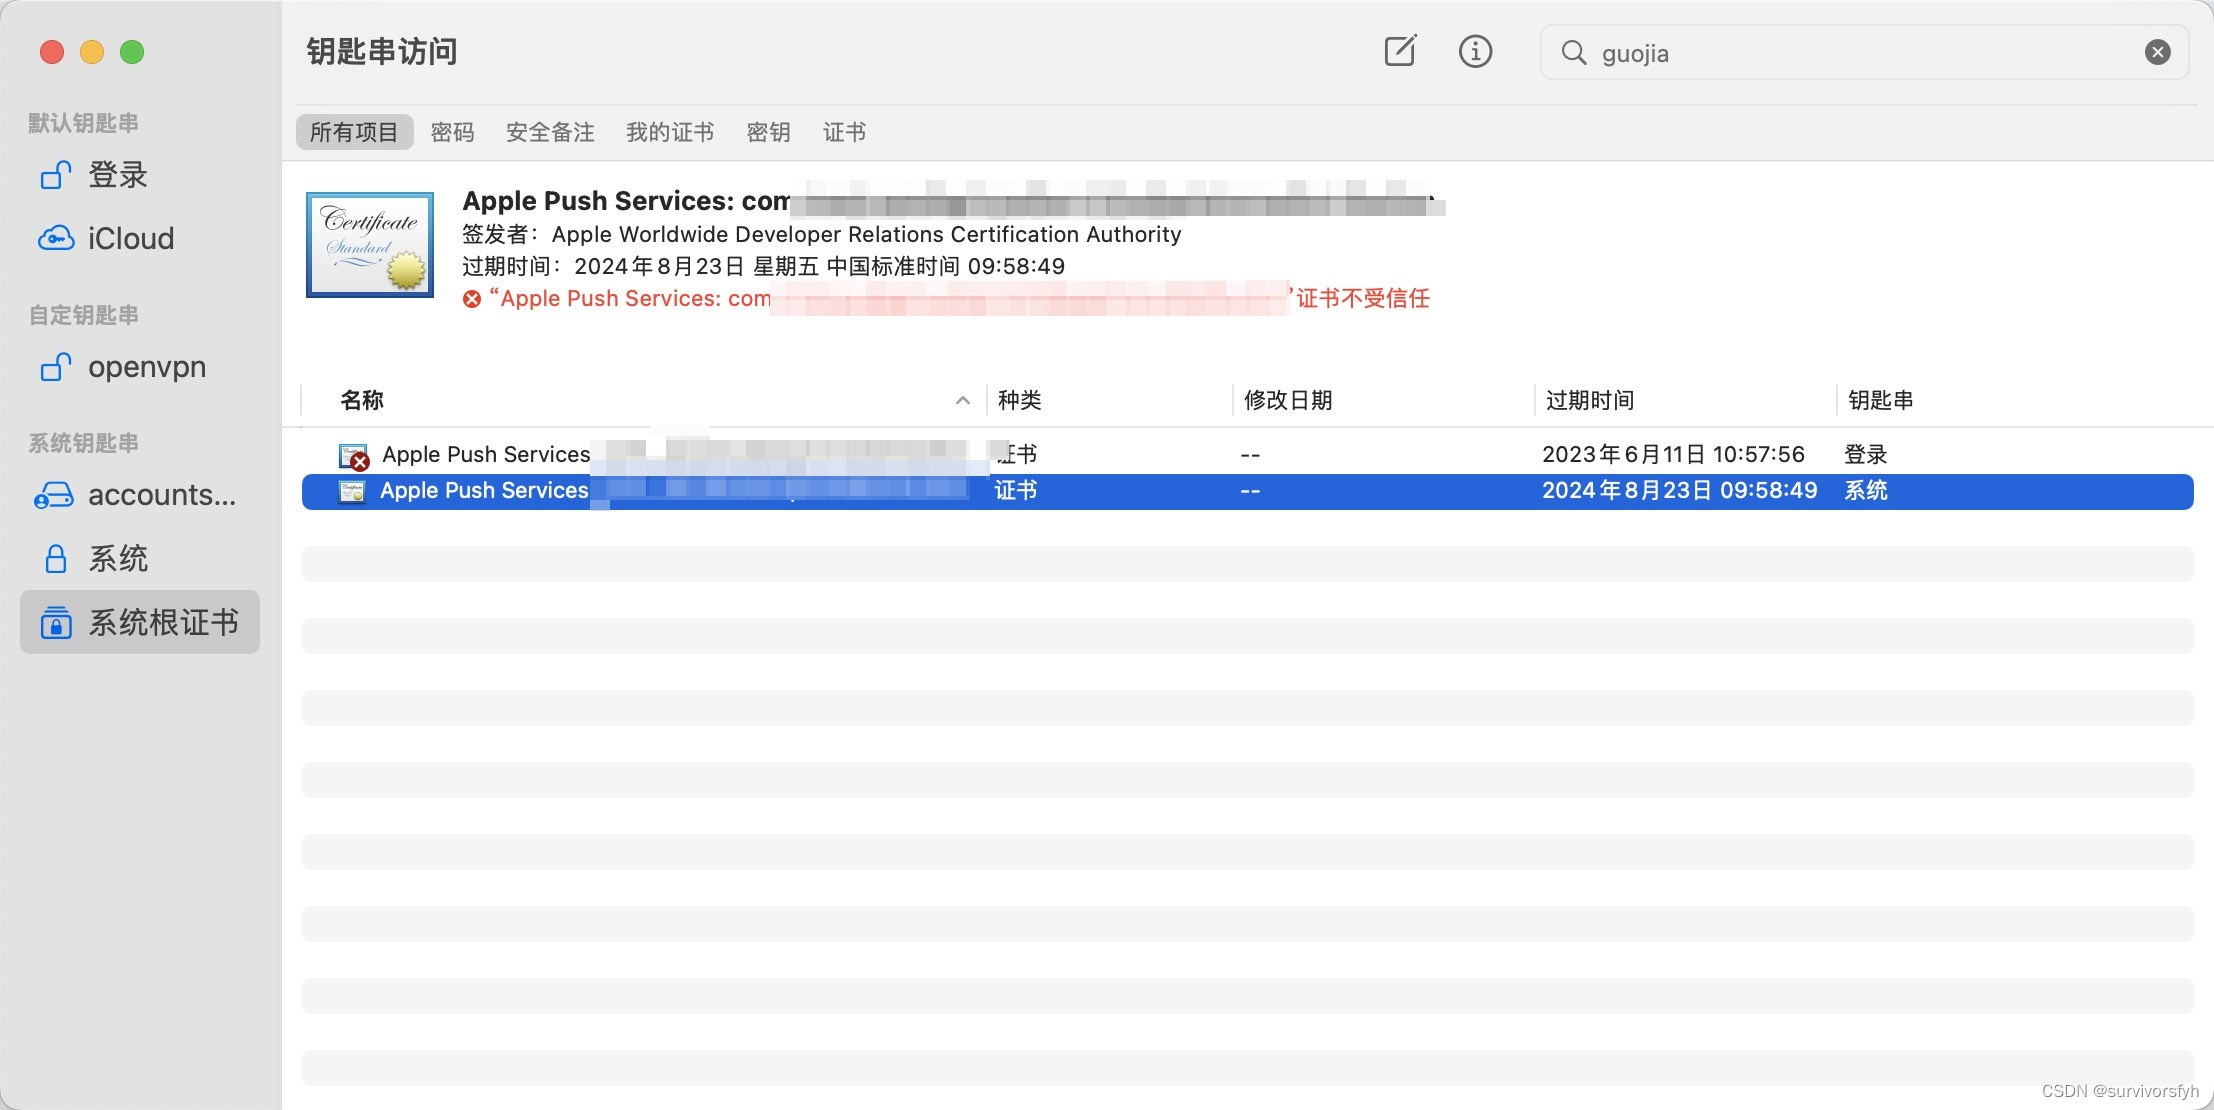The width and height of the screenshot is (2214, 1110).
Task: Select the 系统 keychain with lock icon
Action: click(x=117, y=558)
